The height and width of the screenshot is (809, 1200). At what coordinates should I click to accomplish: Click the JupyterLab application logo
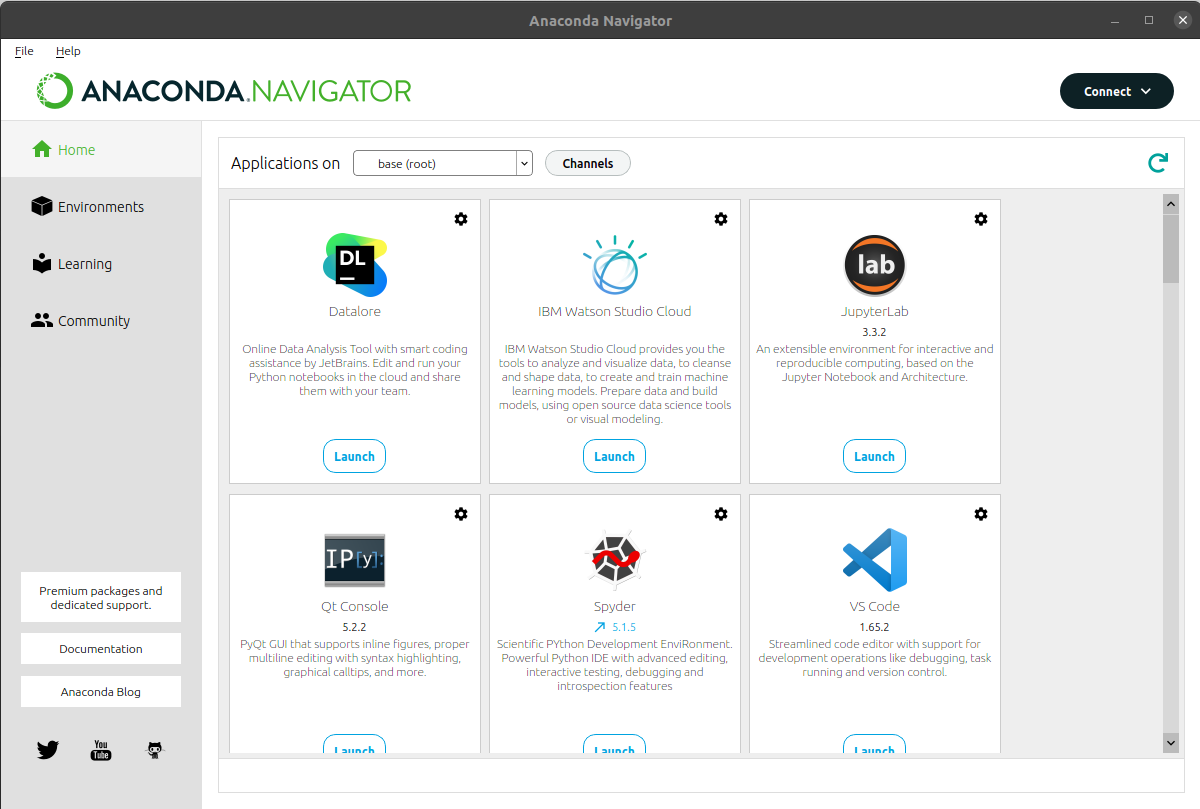click(875, 265)
